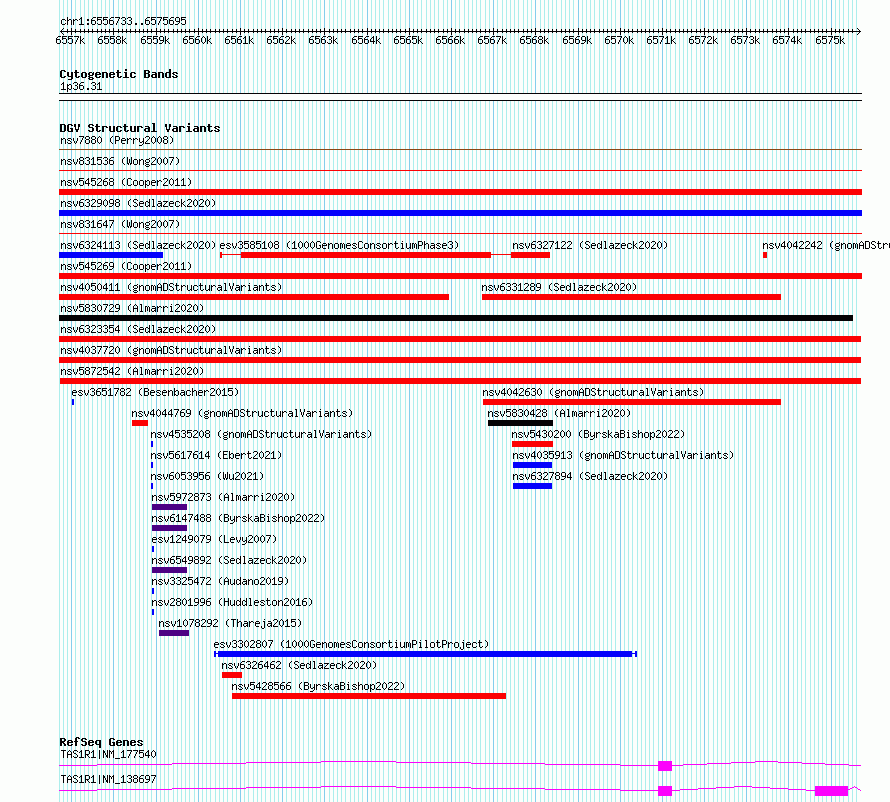Click the chr1:6556733..6575695 coordinate text
Image resolution: width=890 pixels, height=802 pixels.
click(123, 21)
